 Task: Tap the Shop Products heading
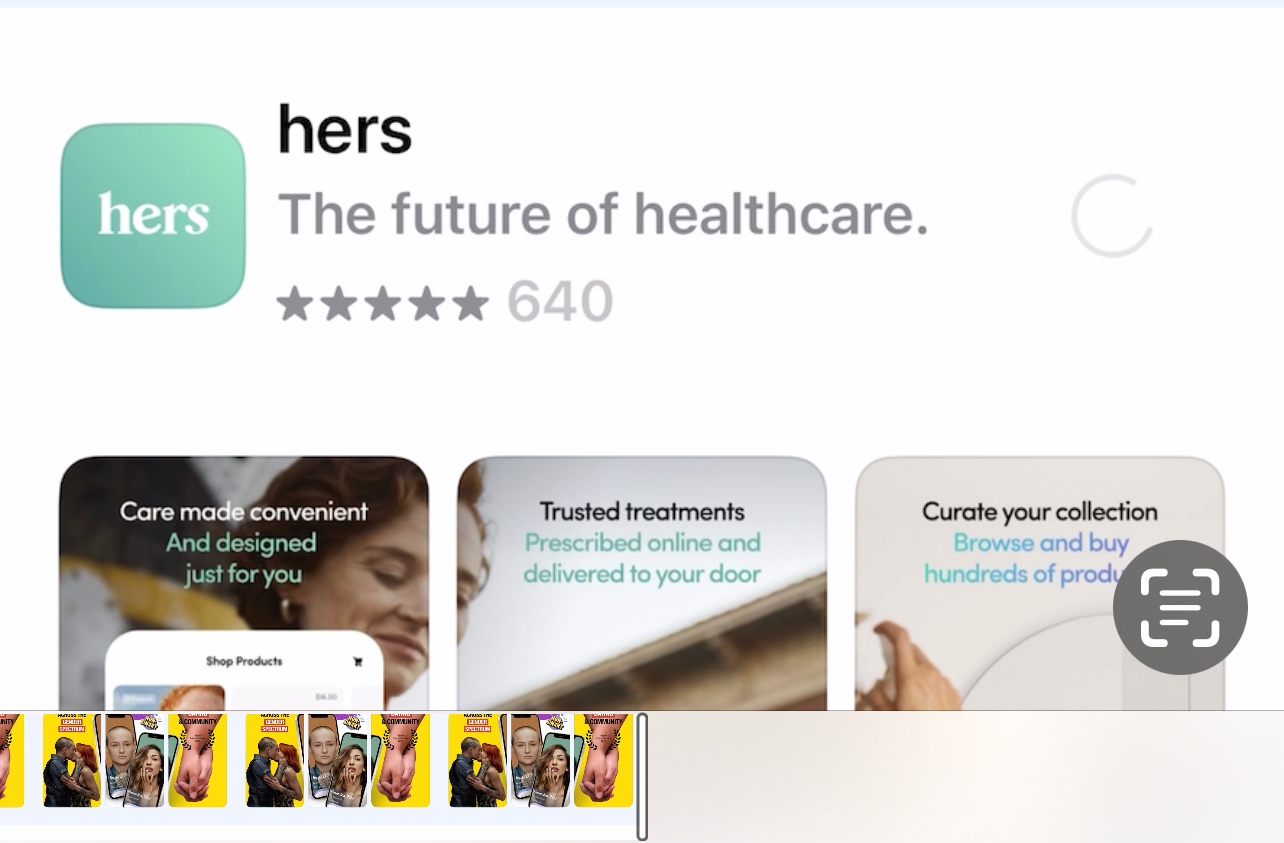pyautogui.click(x=244, y=661)
